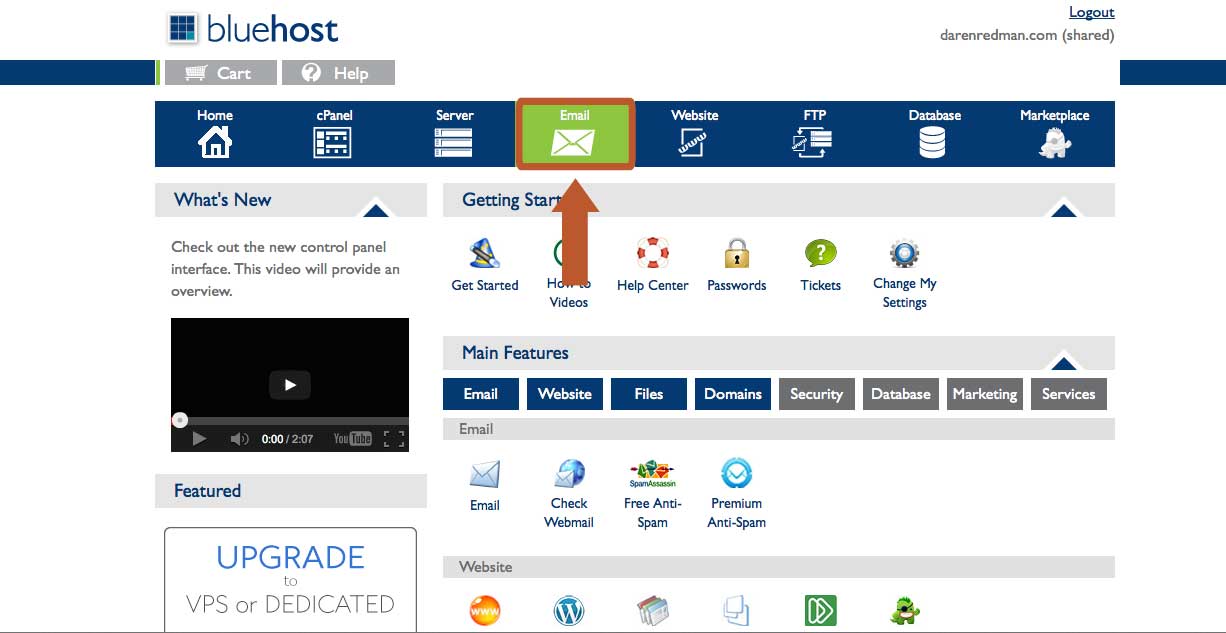Select the Website tab in Main Features

565,394
